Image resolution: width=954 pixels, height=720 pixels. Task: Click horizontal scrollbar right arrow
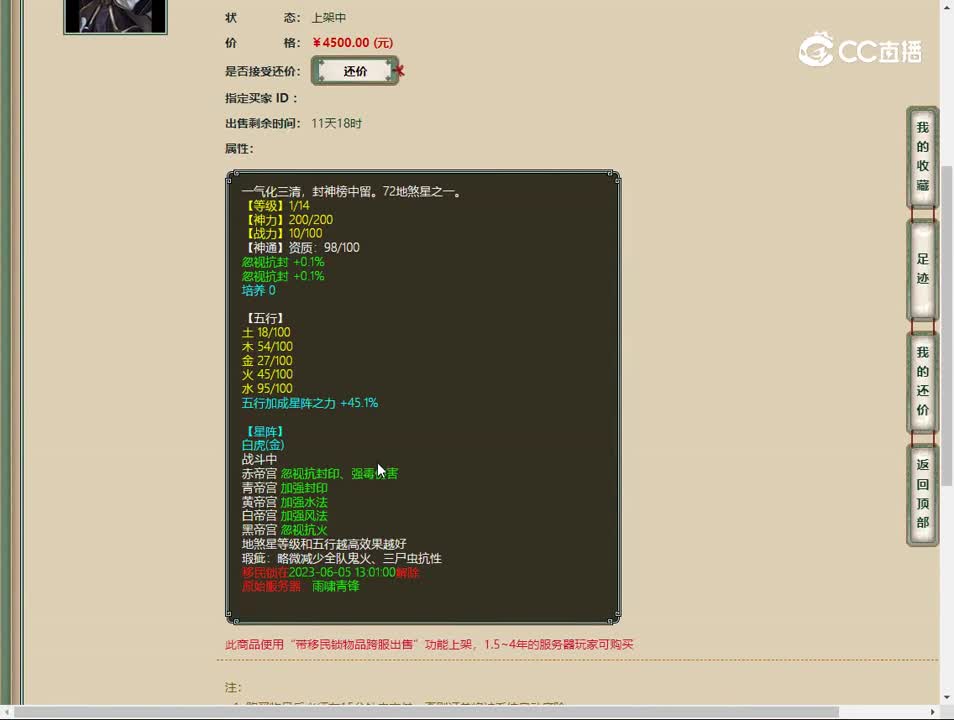coord(933,711)
